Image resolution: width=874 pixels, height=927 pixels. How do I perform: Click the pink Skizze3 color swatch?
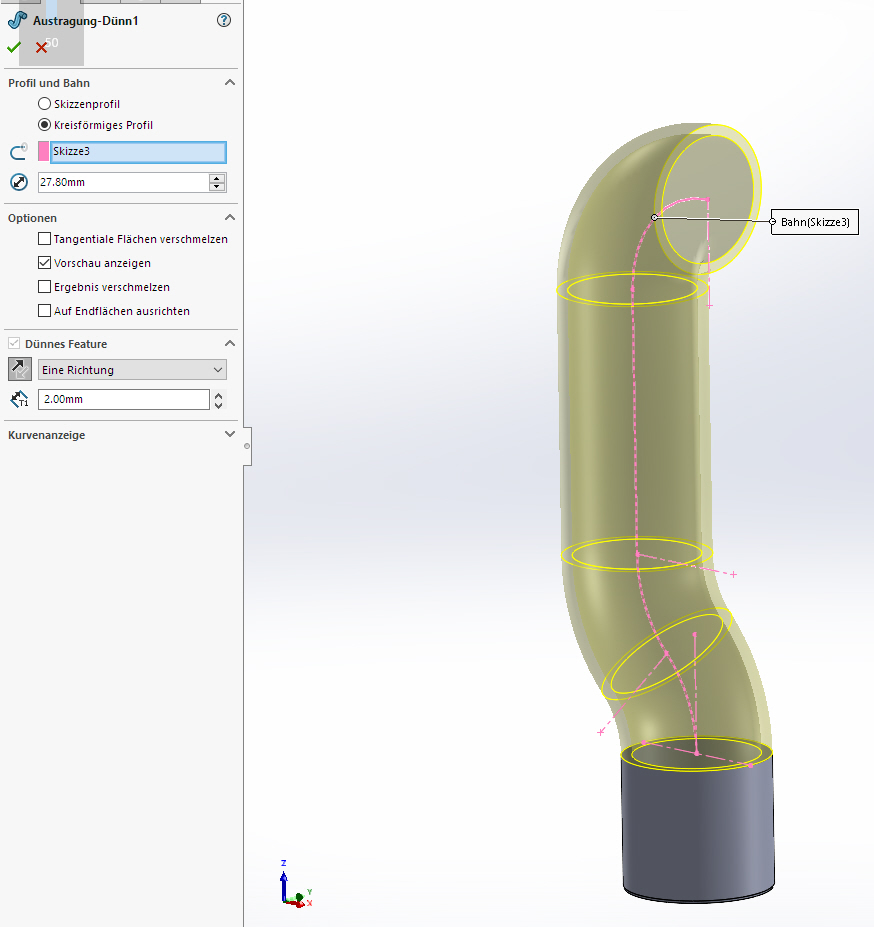[43, 152]
